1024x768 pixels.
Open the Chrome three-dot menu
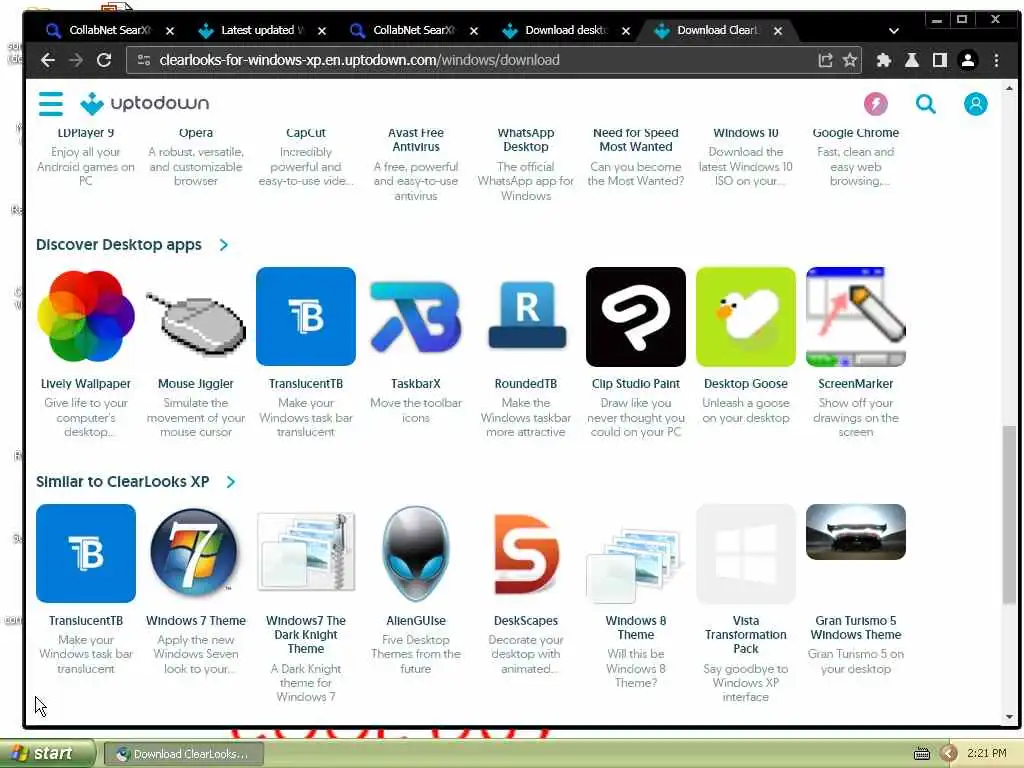997,61
